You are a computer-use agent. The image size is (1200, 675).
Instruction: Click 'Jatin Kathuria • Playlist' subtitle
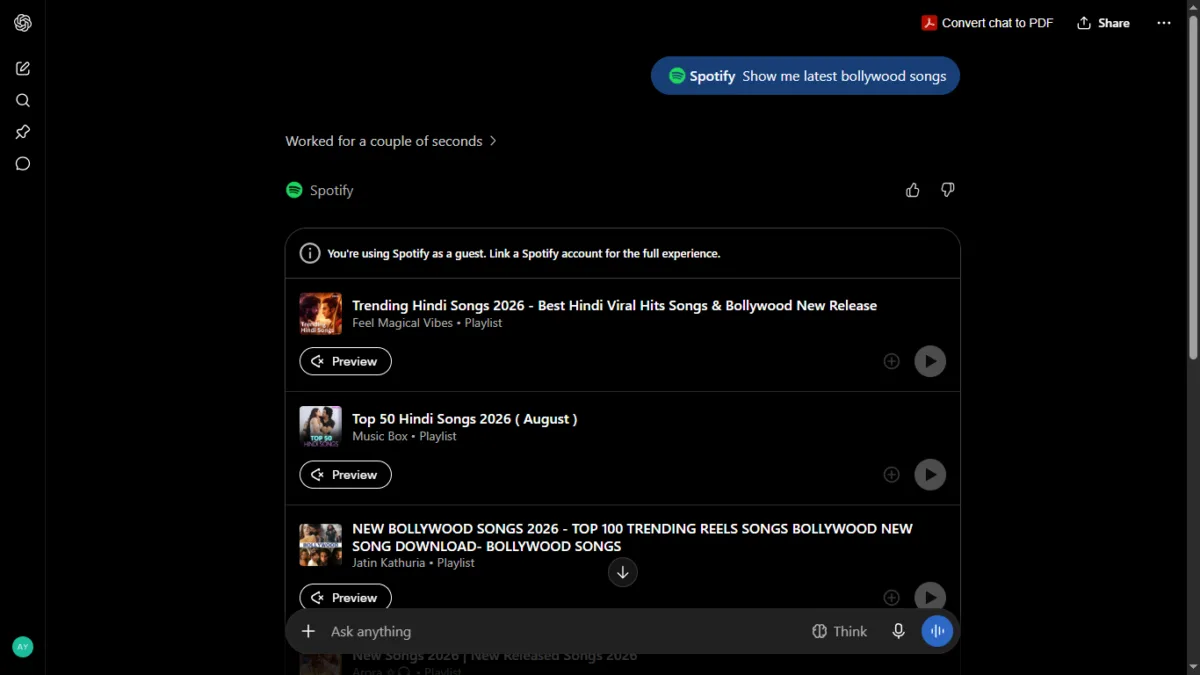point(413,563)
